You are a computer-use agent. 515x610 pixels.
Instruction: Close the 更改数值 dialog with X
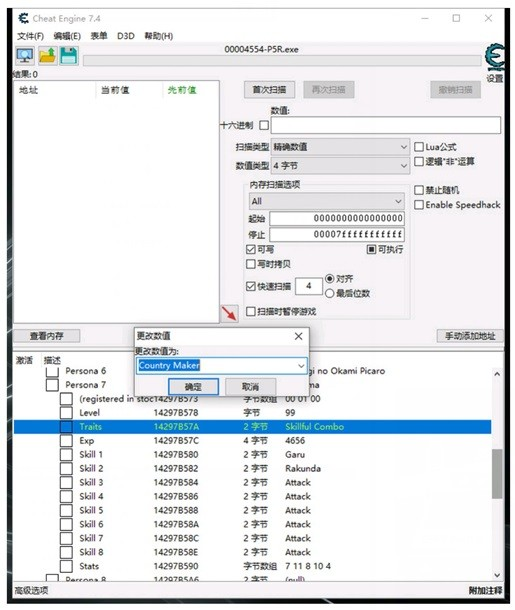[x=298, y=336]
